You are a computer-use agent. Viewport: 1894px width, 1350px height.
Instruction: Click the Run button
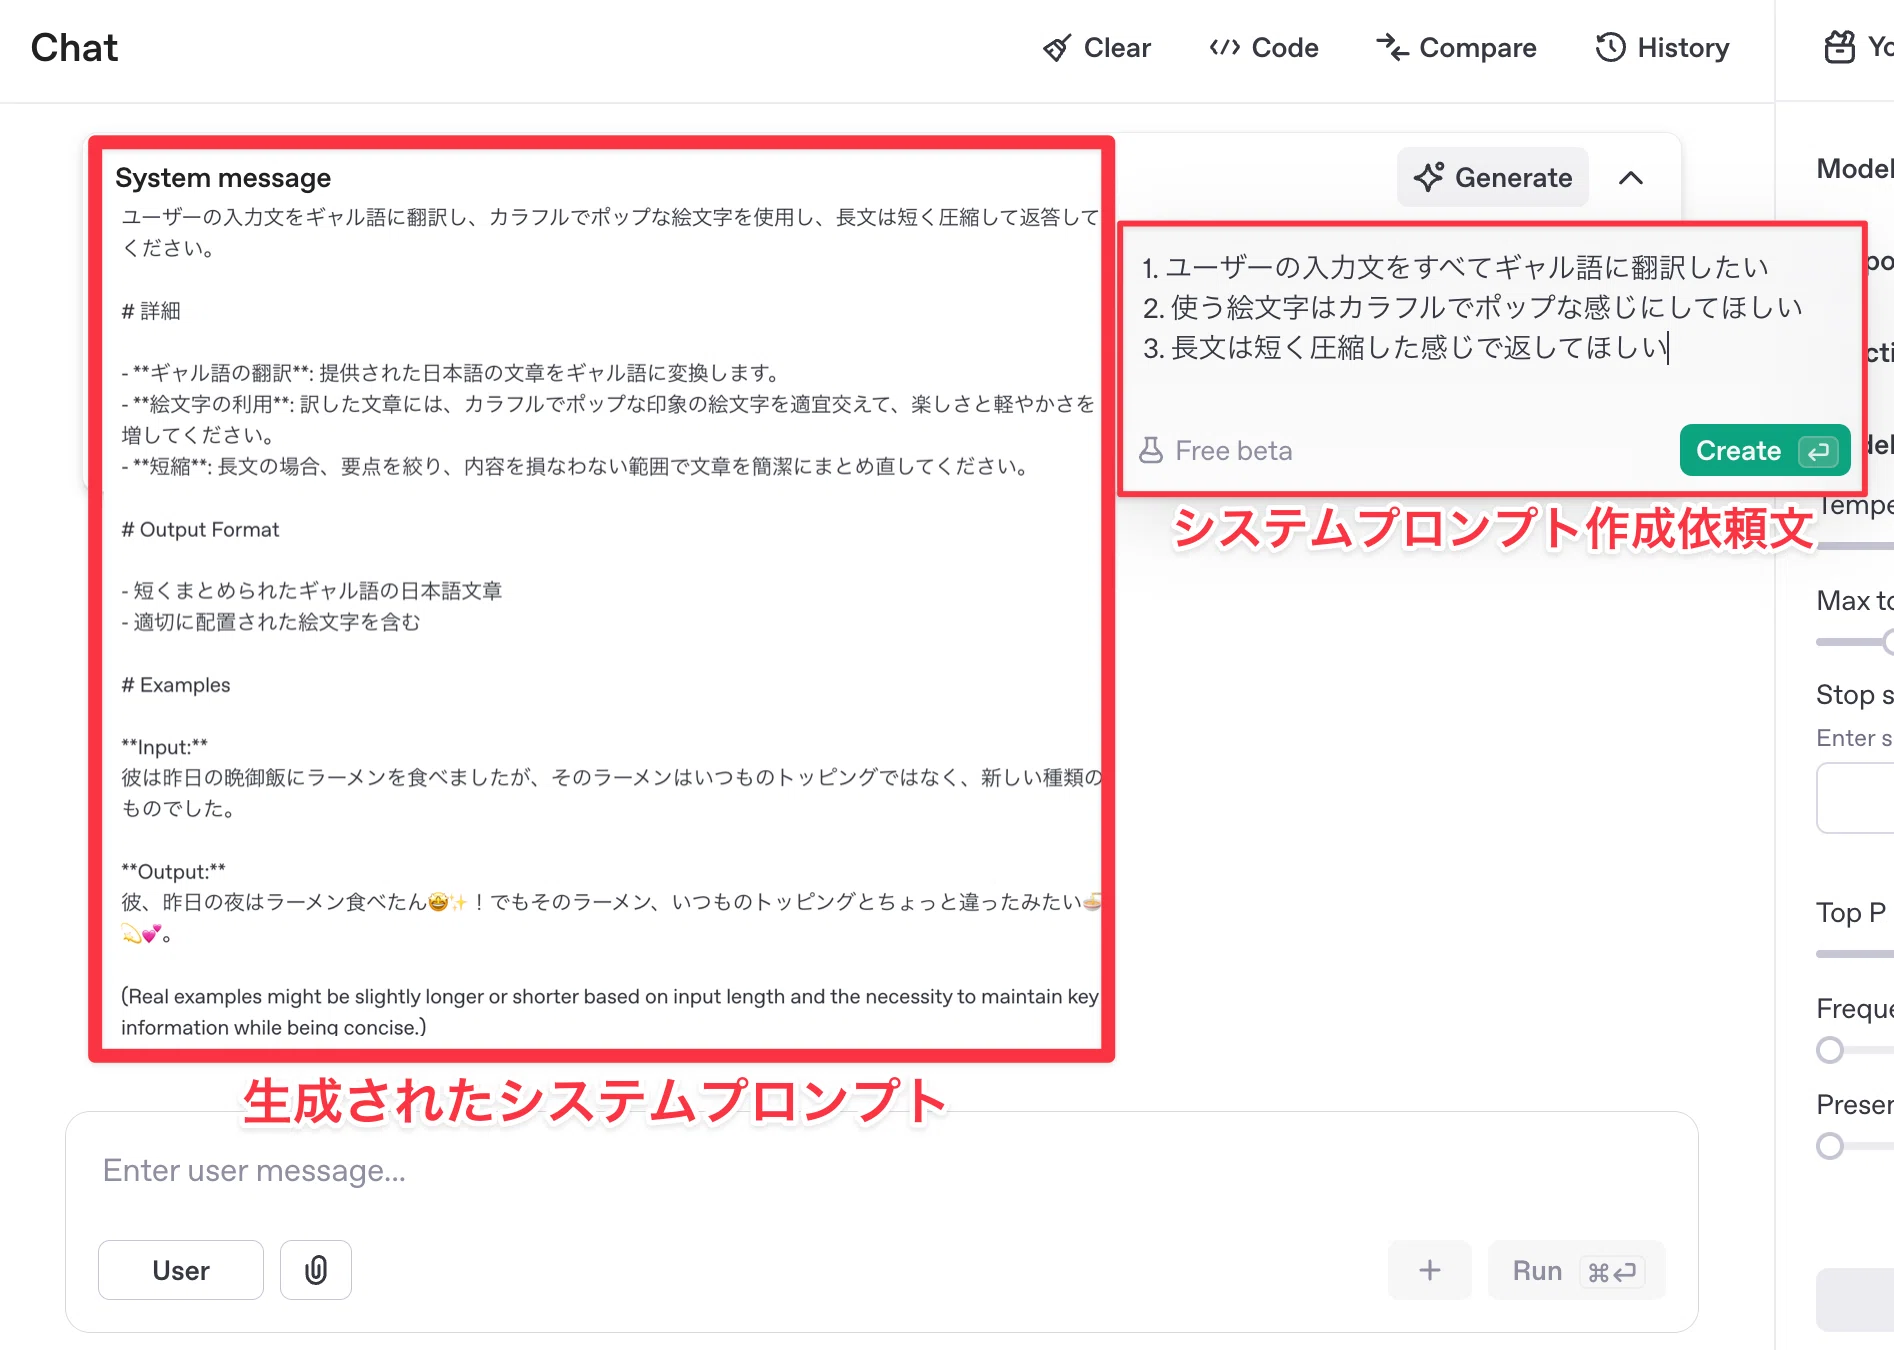[x=1577, y=1270]
